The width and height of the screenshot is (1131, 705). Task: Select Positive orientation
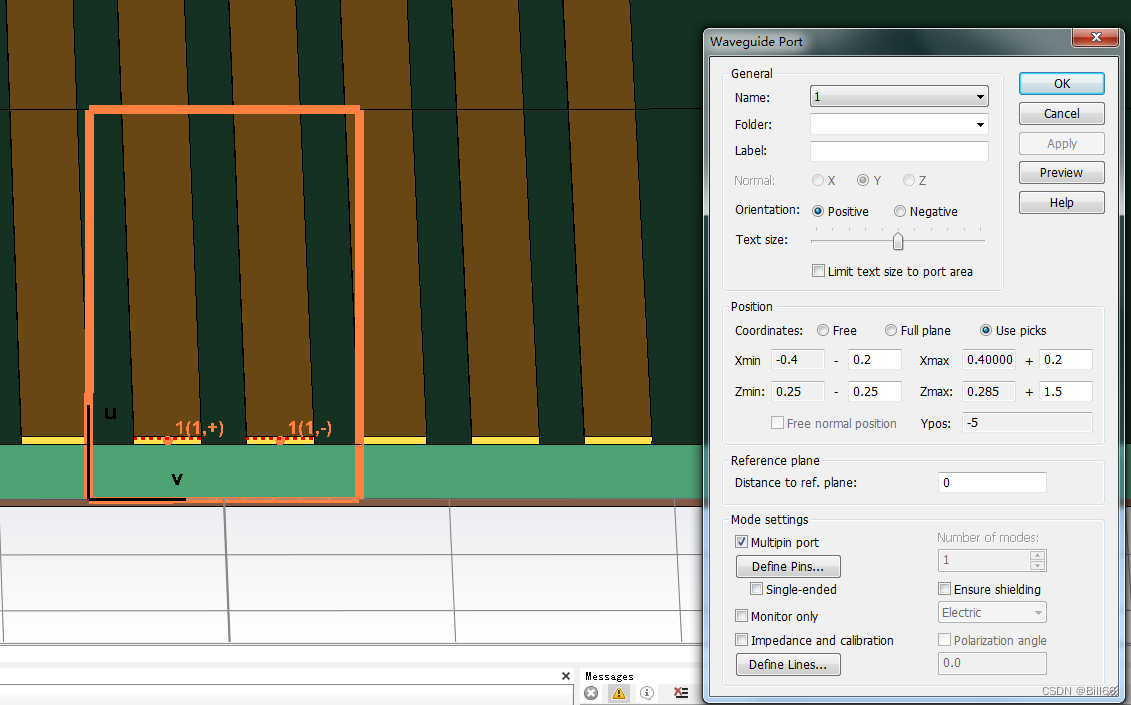pyautogui.click(x=818, y=211)
